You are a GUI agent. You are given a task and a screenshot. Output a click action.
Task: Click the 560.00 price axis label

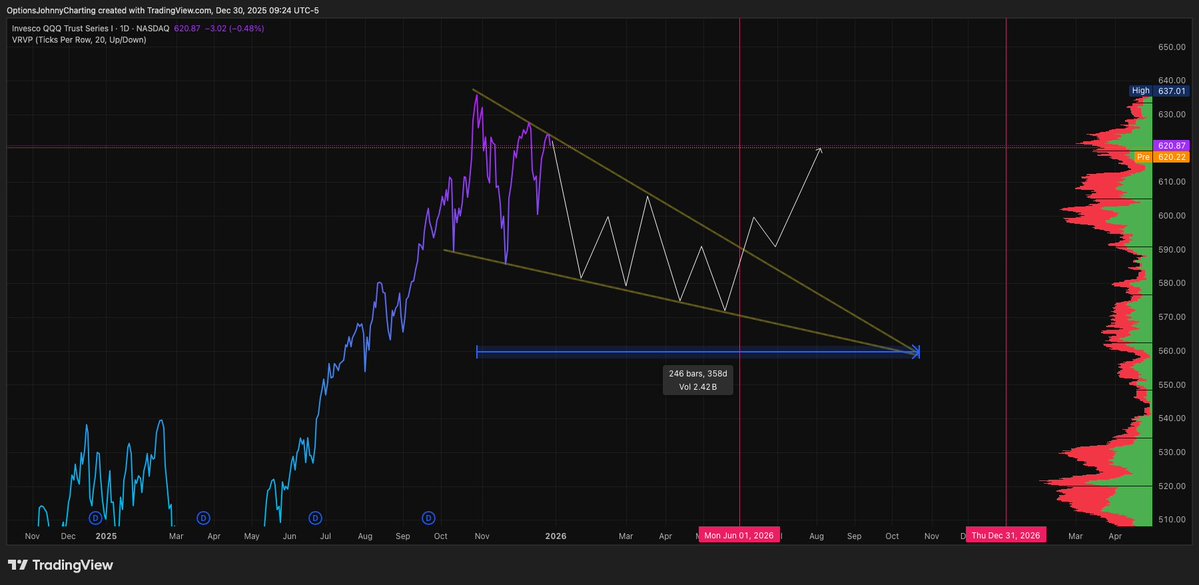pyautogui.click(x=1170, y=351)
